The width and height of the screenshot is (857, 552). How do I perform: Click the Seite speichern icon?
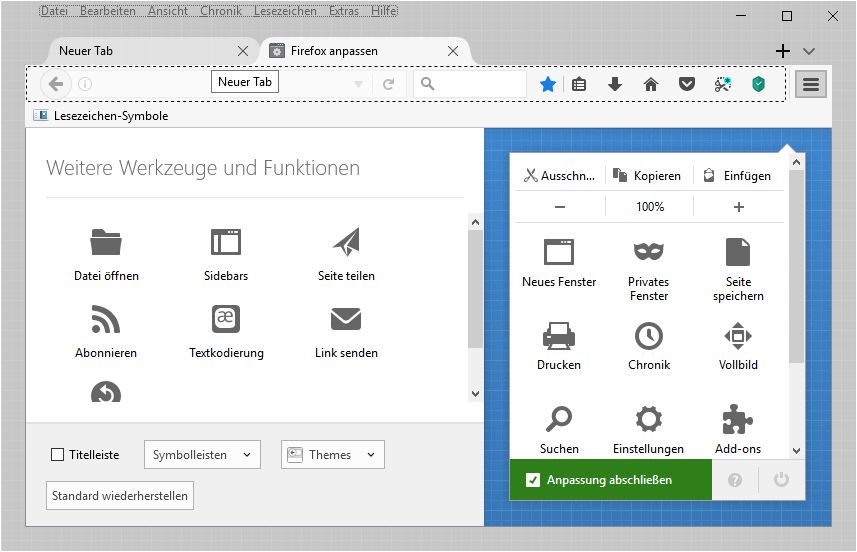pos(738,252)
